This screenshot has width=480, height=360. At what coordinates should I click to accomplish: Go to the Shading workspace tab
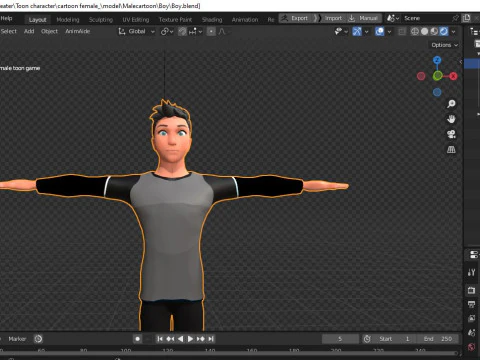tap(212, 20)
